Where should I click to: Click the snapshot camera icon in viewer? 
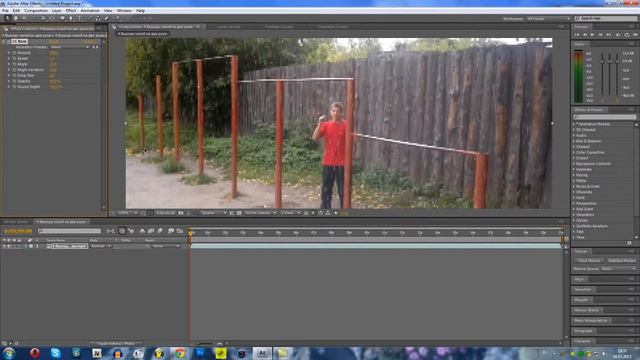tap(180, 213)
